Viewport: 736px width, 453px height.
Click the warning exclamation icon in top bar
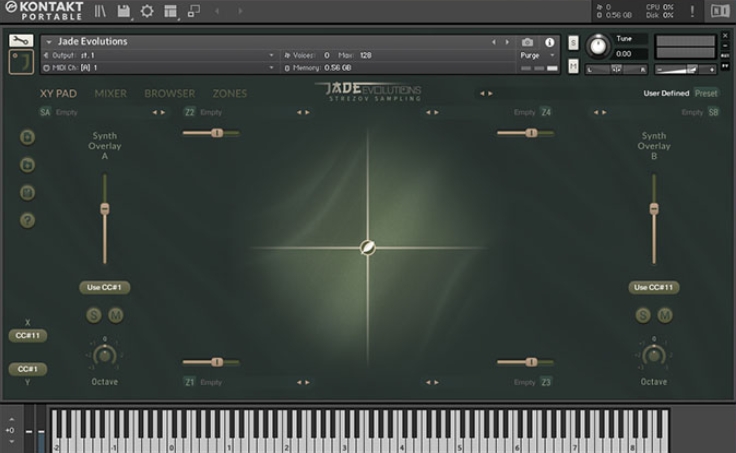coord(692,11)
